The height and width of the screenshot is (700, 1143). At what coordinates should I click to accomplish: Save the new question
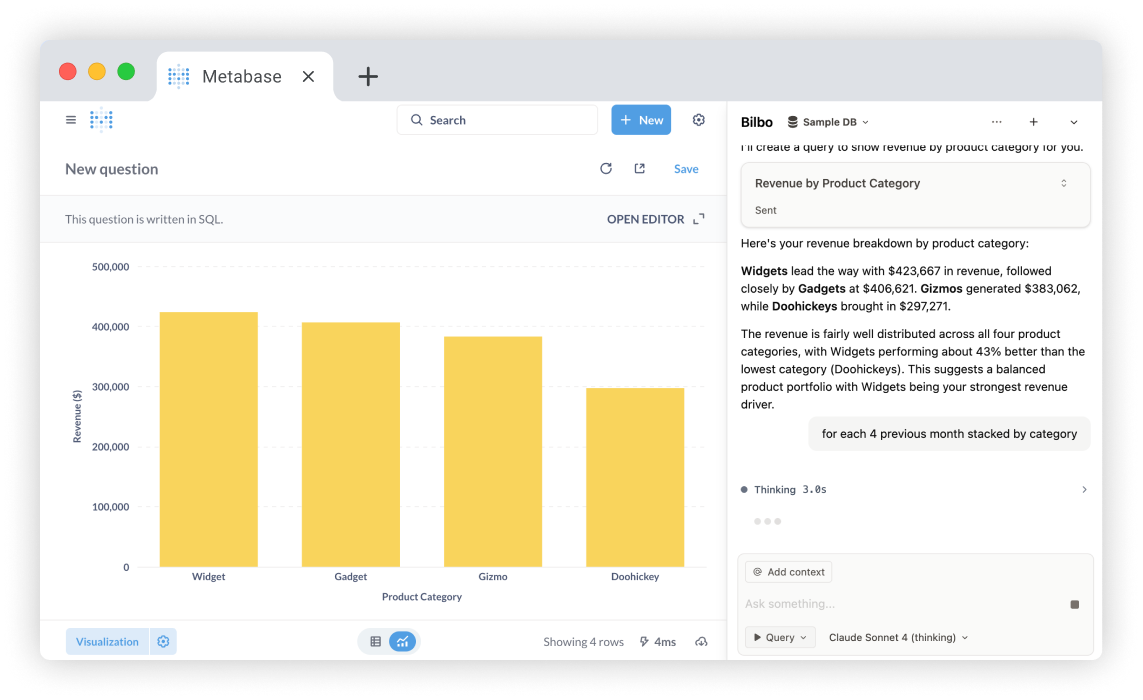click(686, 169)
